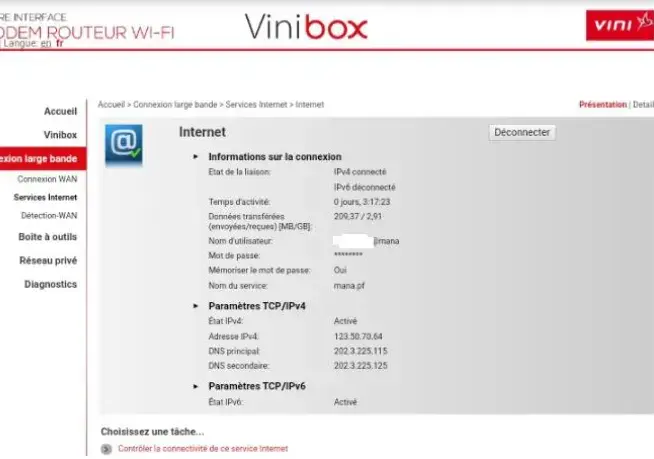Click the Vinibox title logo

tap(308, 26)
